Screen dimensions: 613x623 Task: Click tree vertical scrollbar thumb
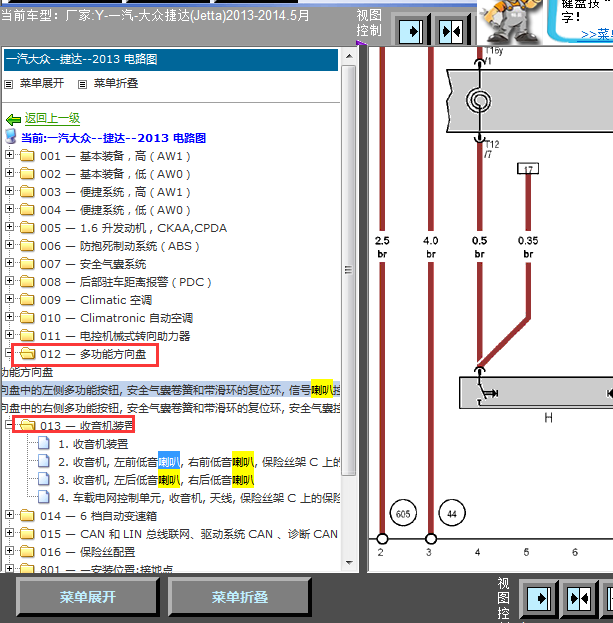coord(349,270)
